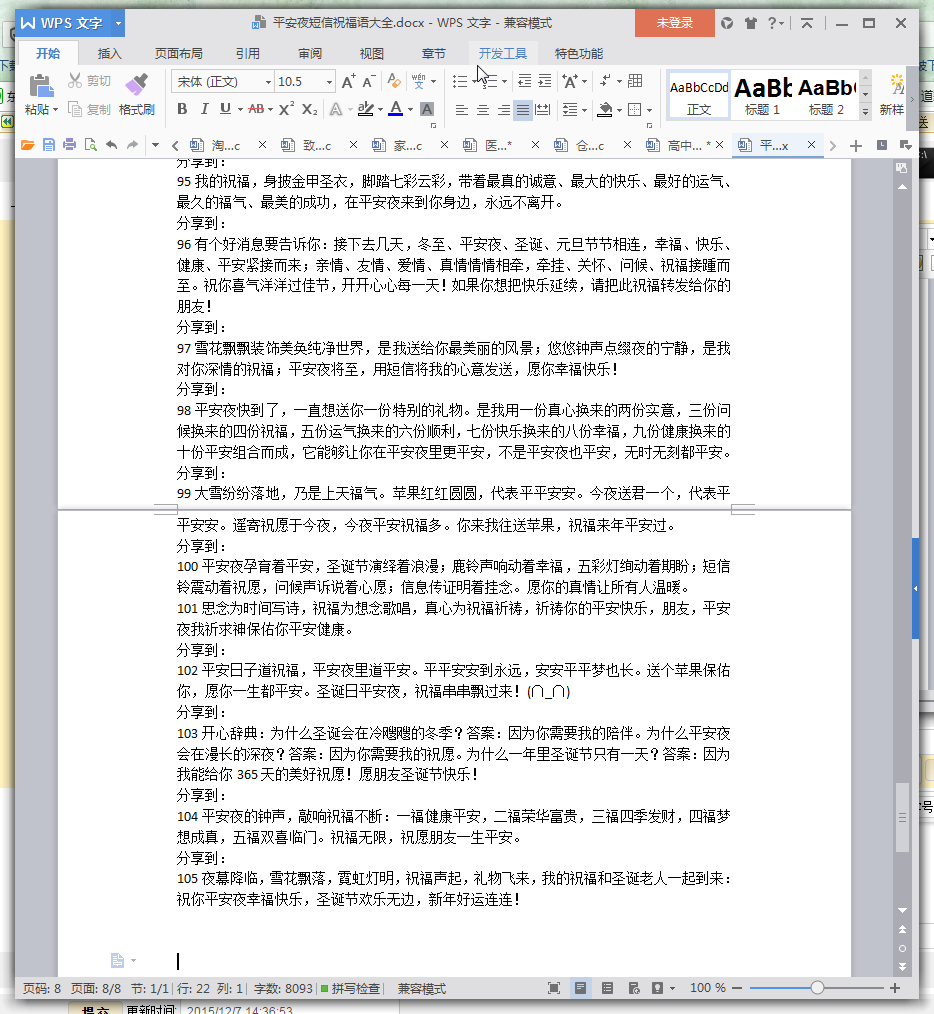The width and height of the screenshot is (934, 1014).
Task: Click the justify alignment icon
Action: pyautogui.click(x=523, y=110)
